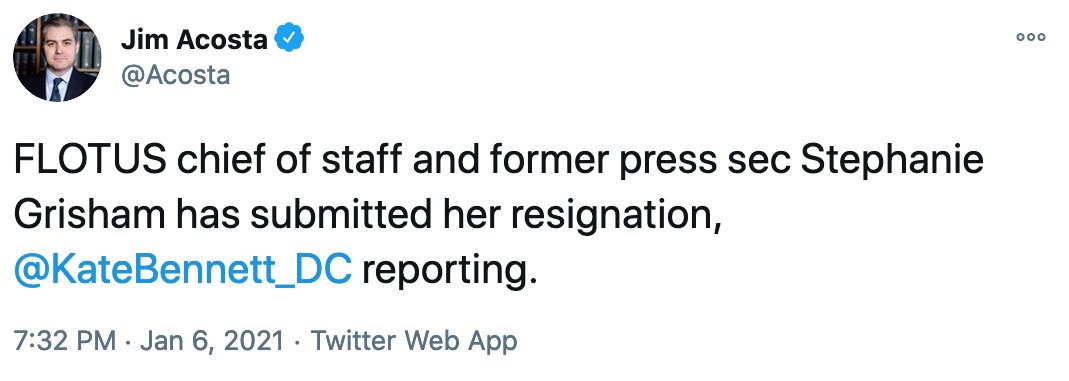Click Jim Acosta's profile photo
Viewport: 1069px width, 381px height.
pos(57,58)
